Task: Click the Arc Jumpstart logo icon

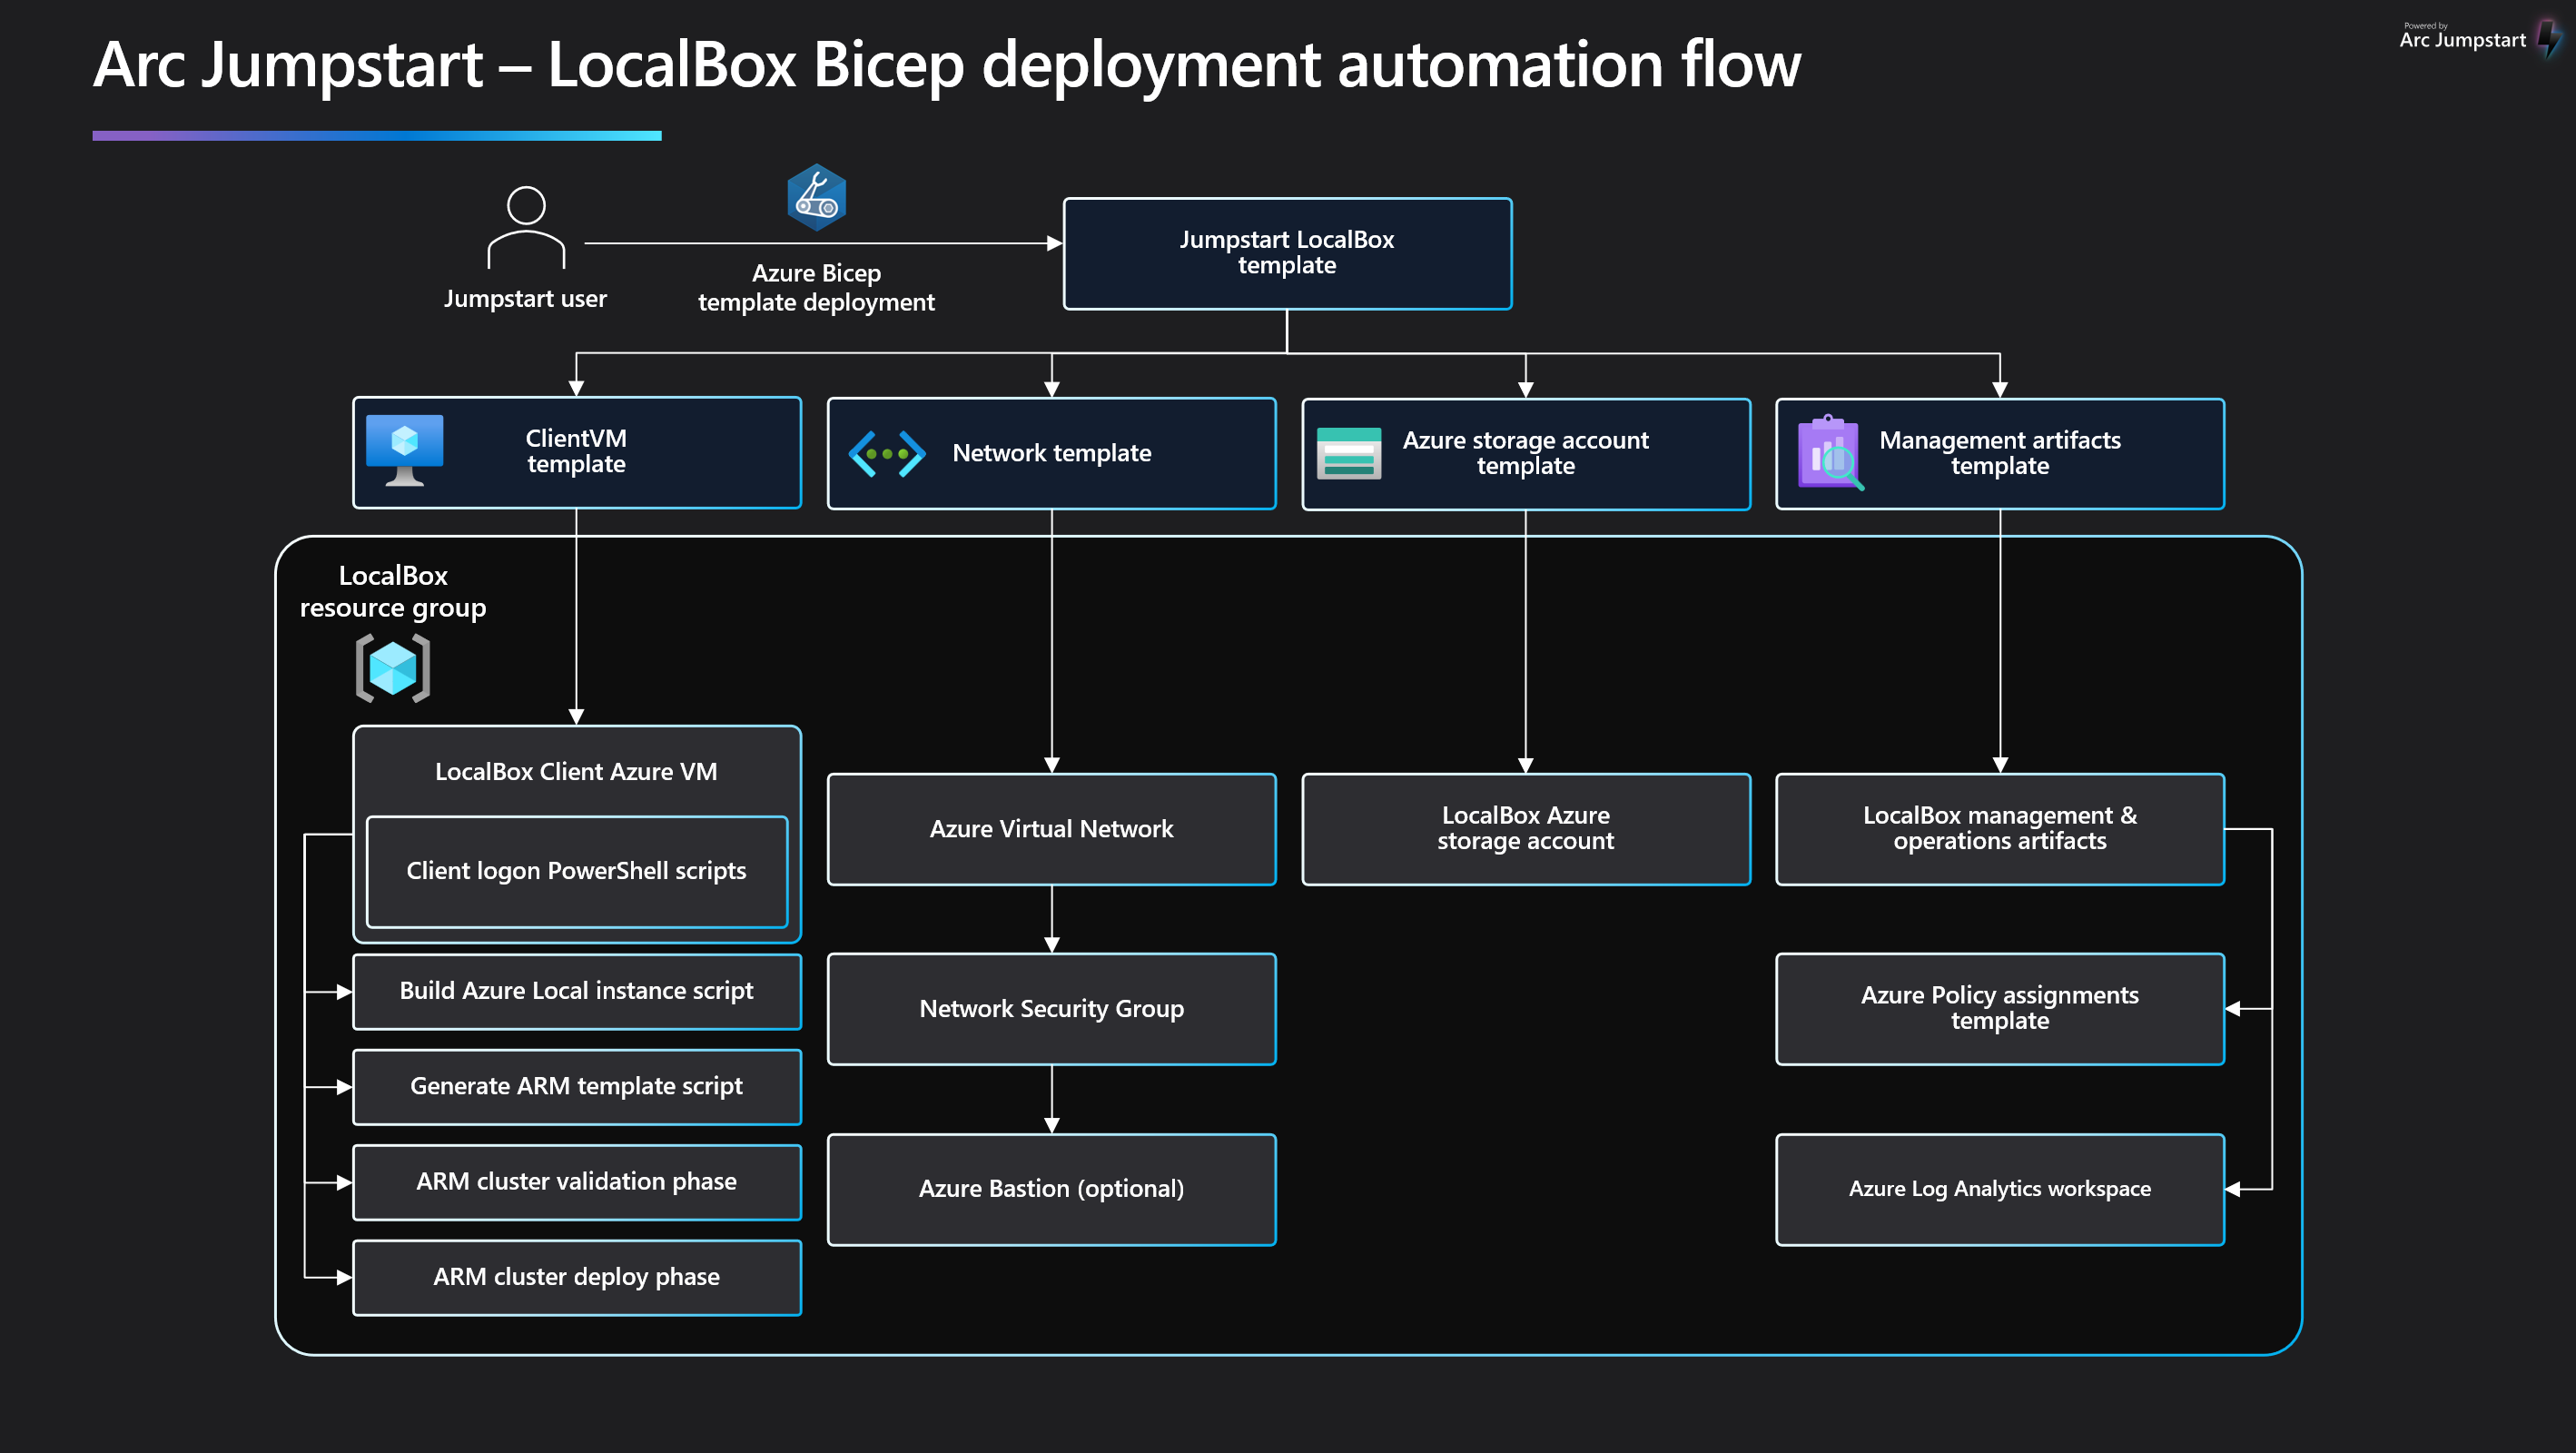Action: (x=2549, y=38)
